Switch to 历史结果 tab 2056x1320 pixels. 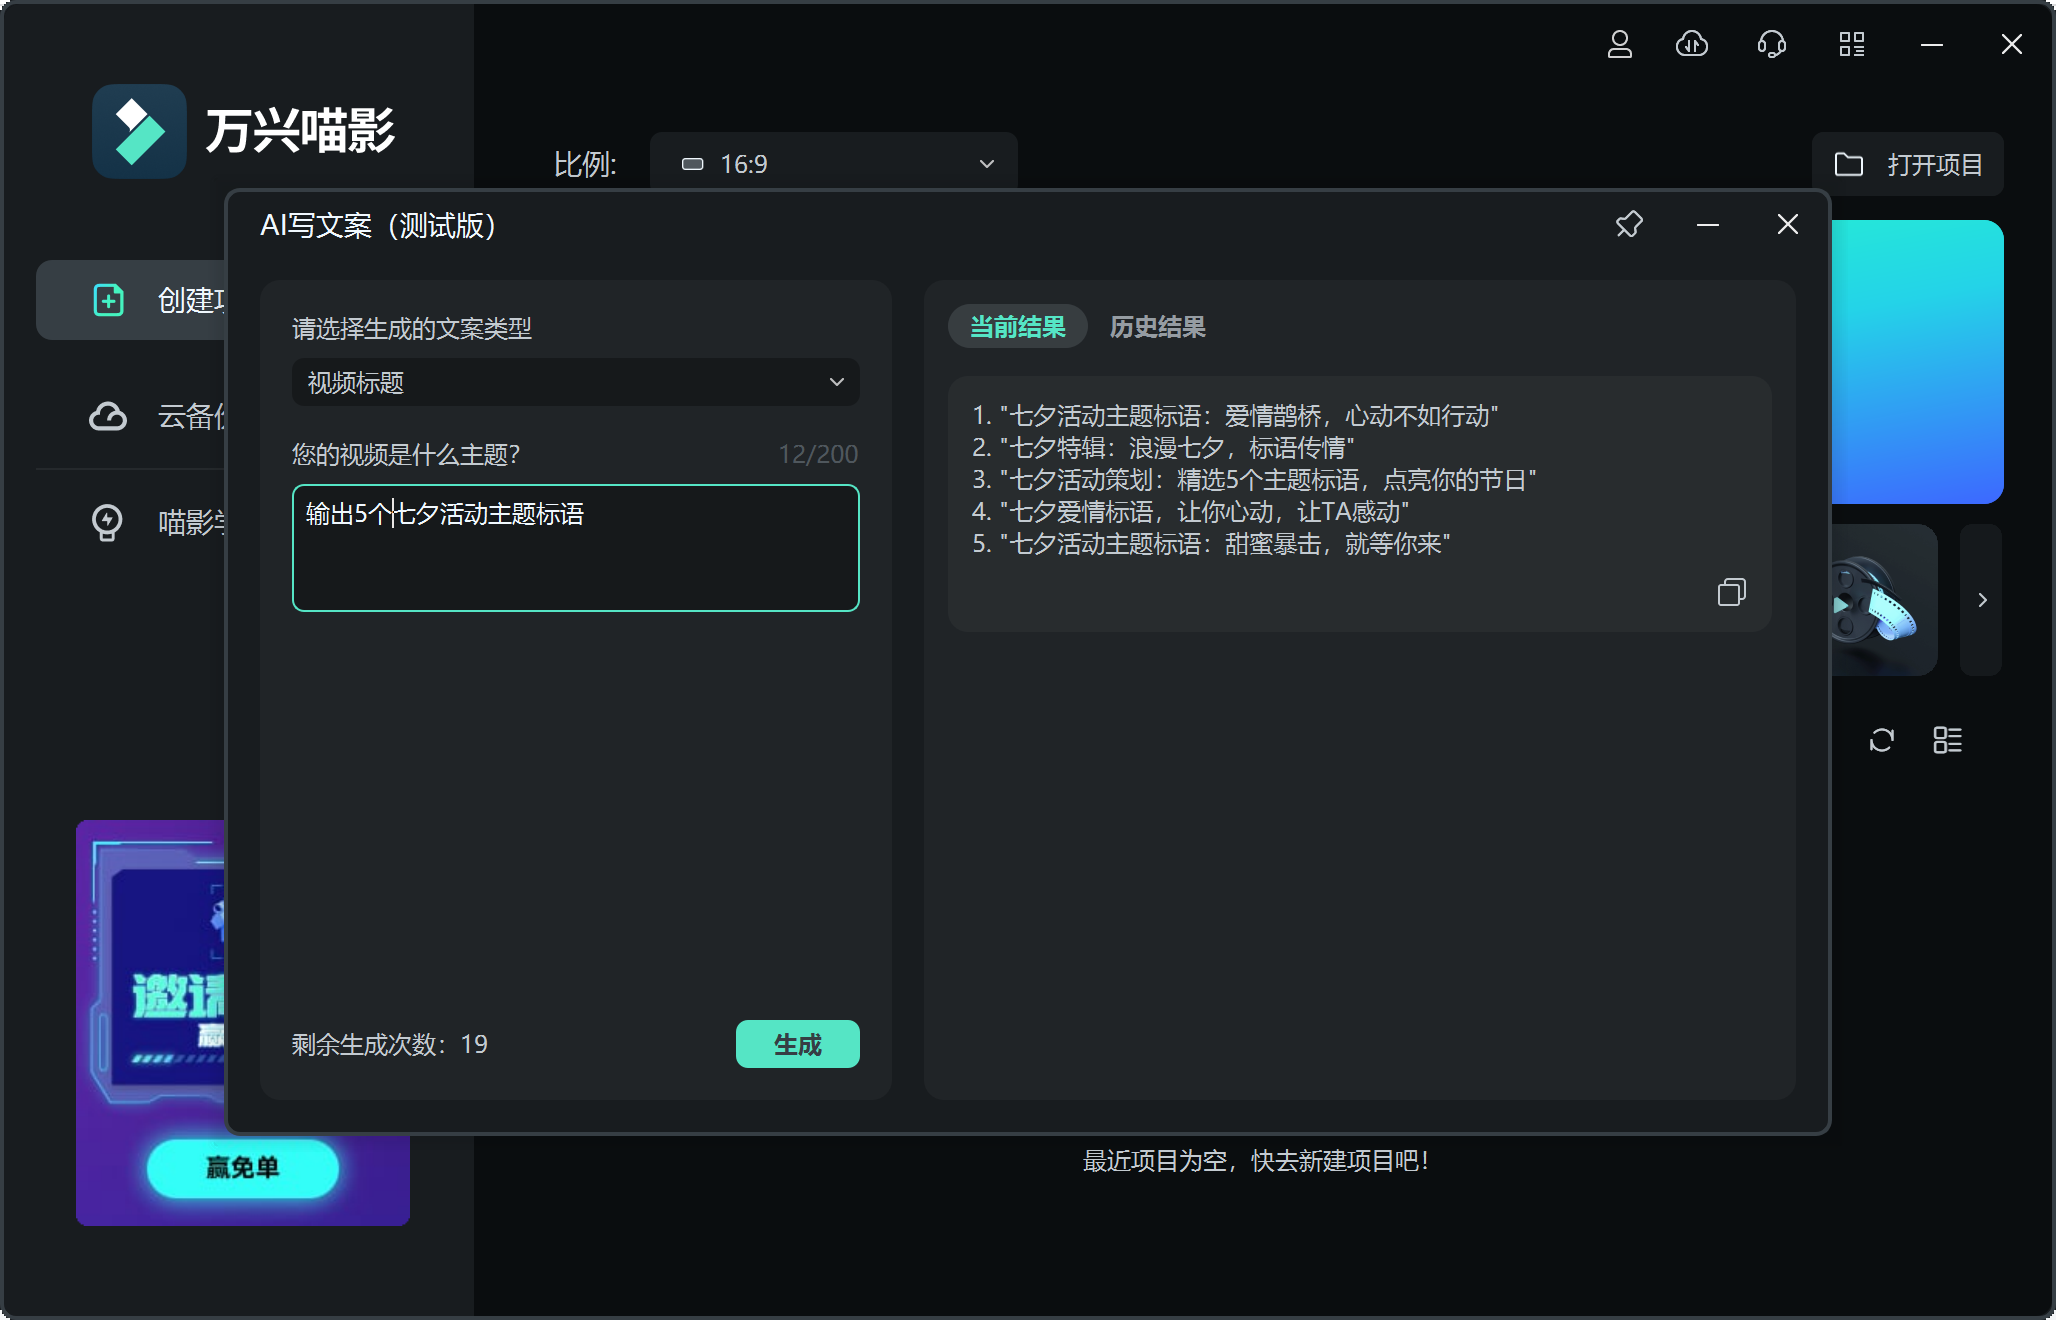click(x=1157, y=327)
